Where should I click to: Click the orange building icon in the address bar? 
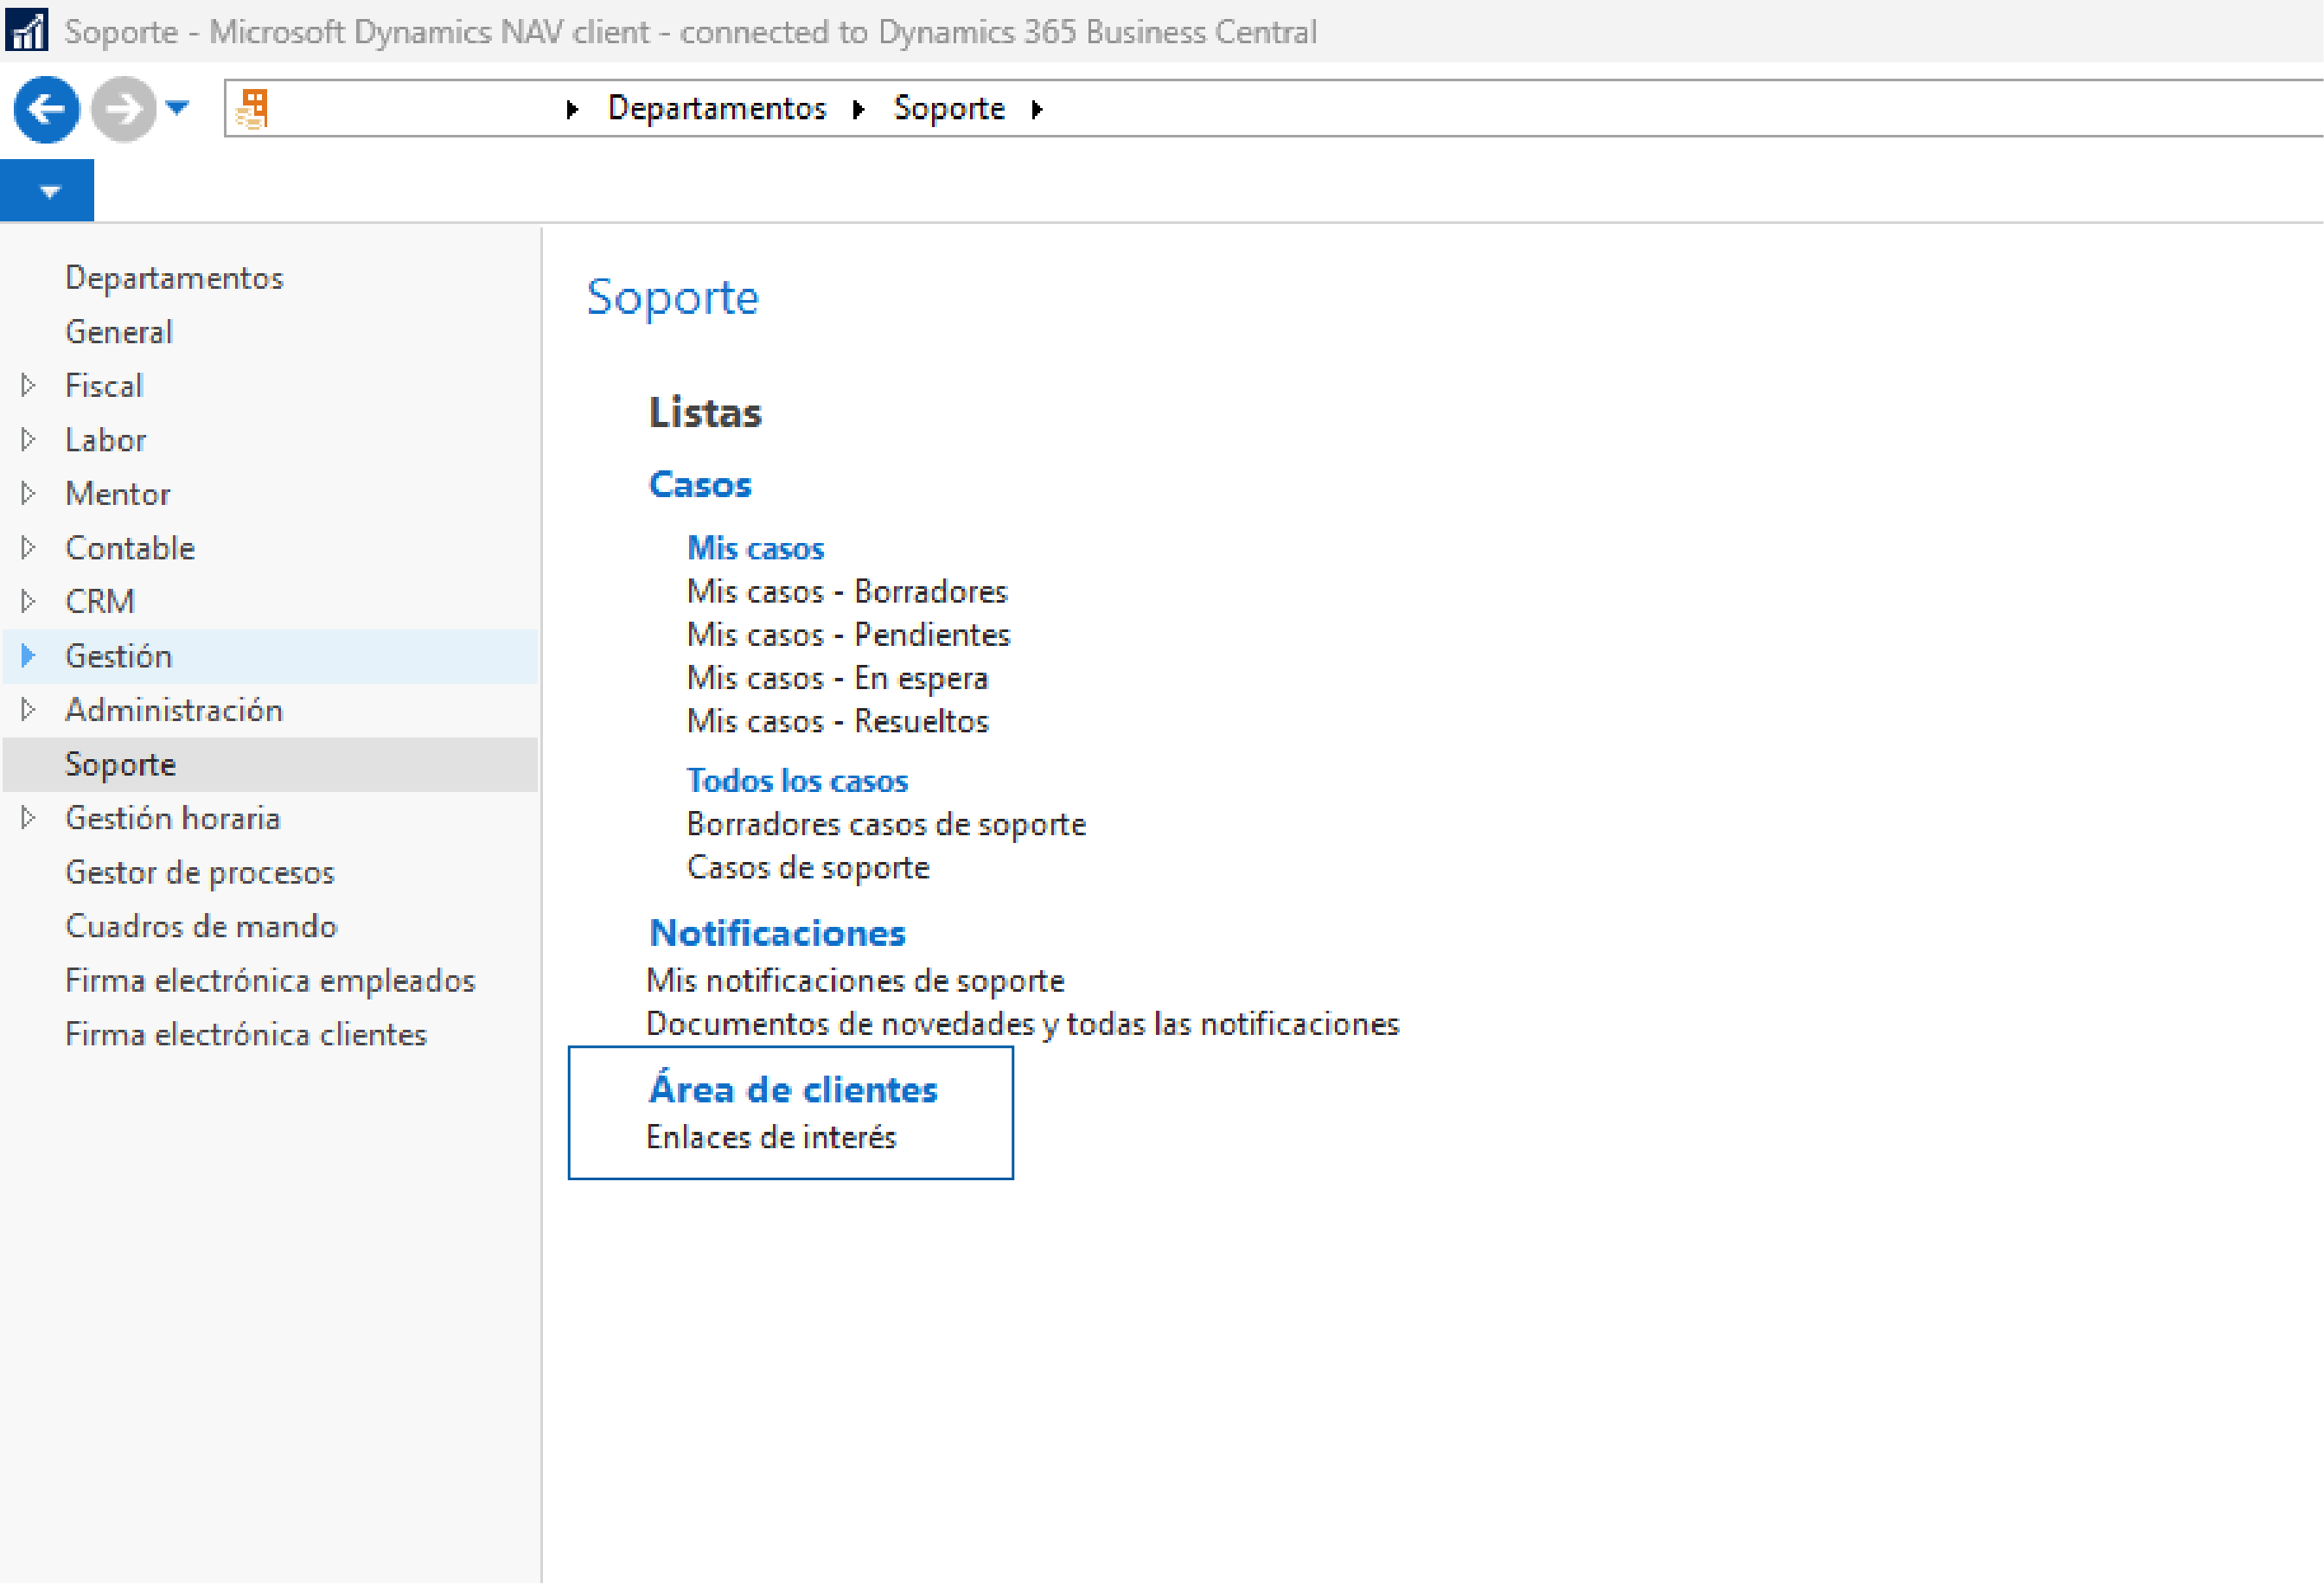(253, 108)
